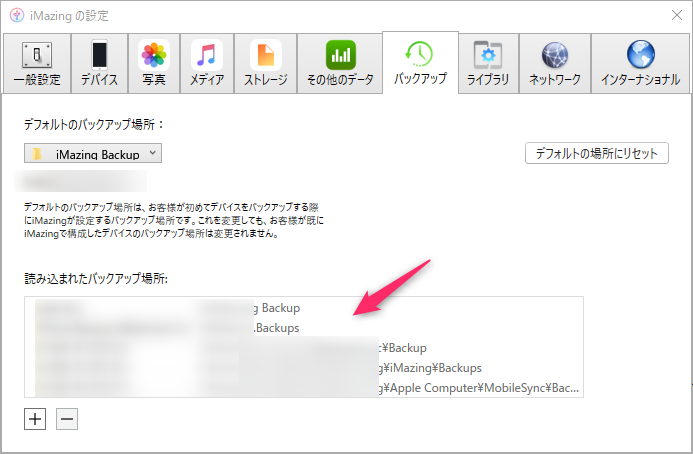
Task: Add a backup location with plus button
Action: click(x=35, y=419)
